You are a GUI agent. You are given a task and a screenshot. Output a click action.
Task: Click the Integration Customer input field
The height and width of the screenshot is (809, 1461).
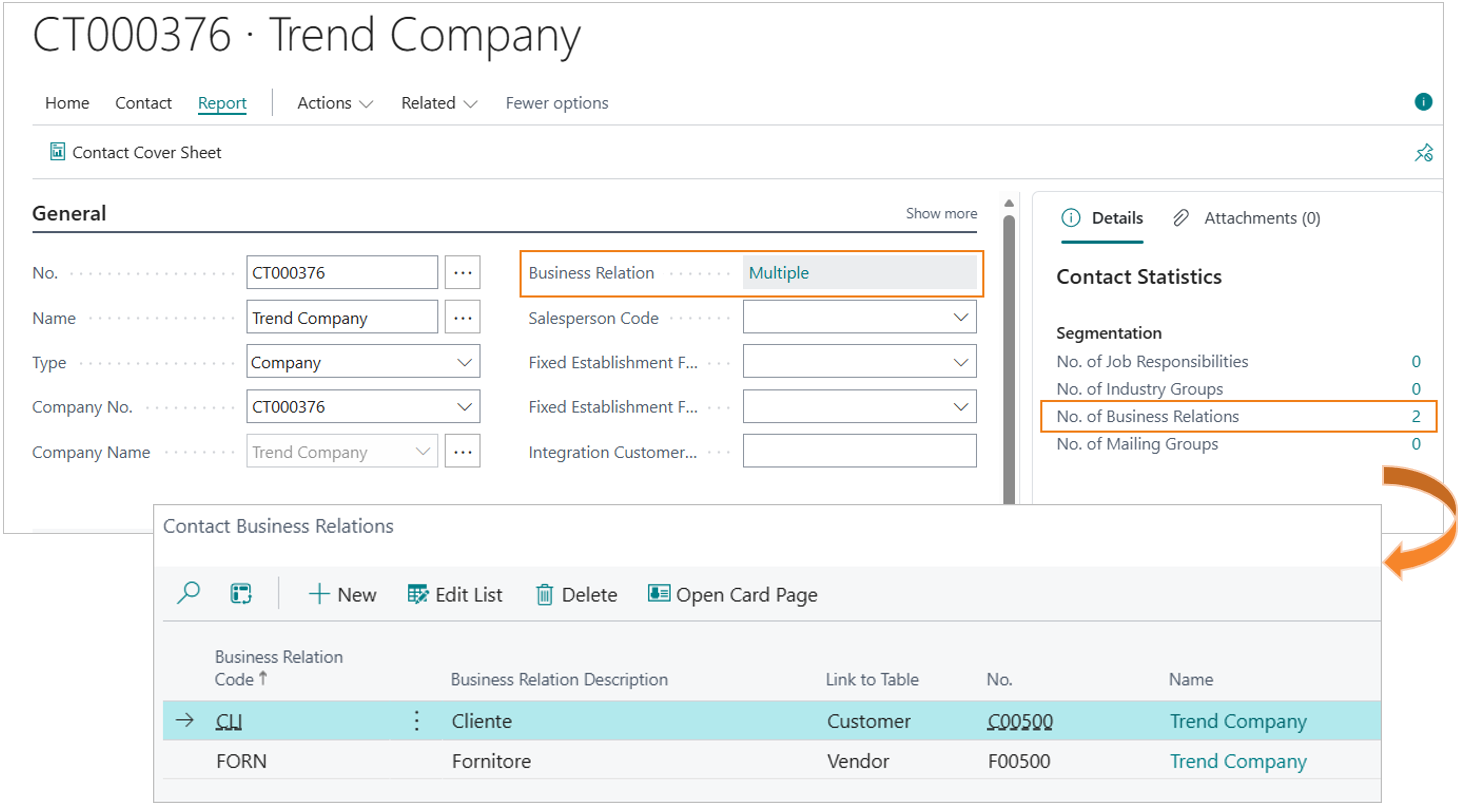(859, 451)
